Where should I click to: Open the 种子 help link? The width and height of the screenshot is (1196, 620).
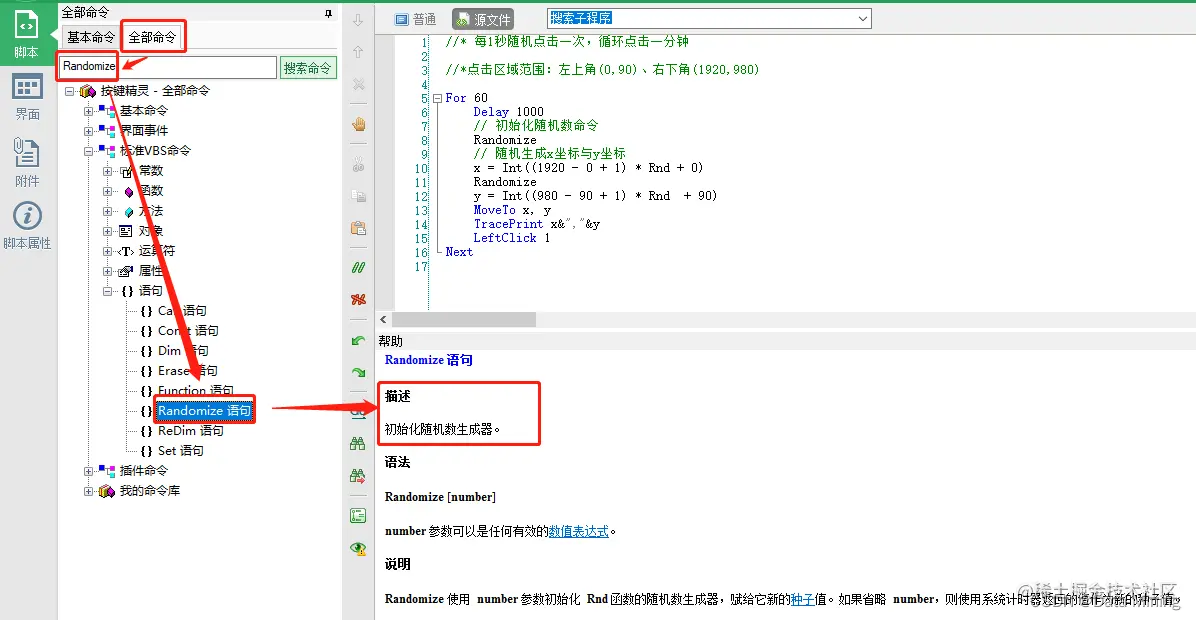coord(802,599)
